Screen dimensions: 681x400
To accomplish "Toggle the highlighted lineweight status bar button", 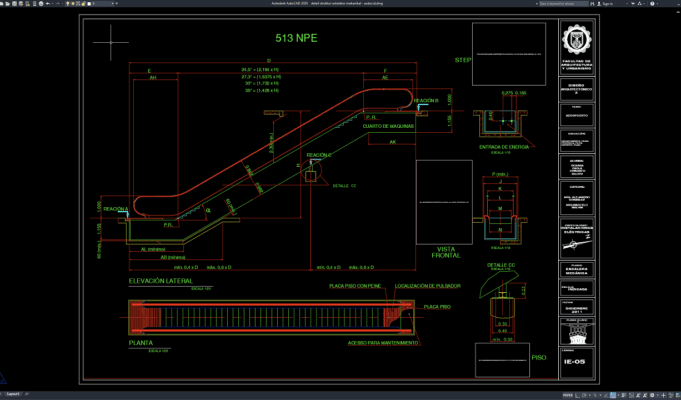I will 613,395.
